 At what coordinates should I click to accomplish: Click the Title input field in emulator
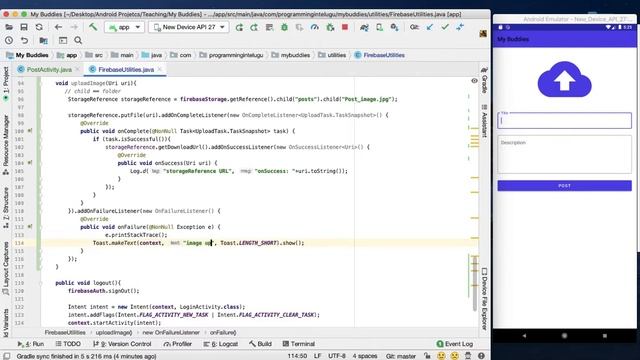pyautogui.click(x=564, y=120)
